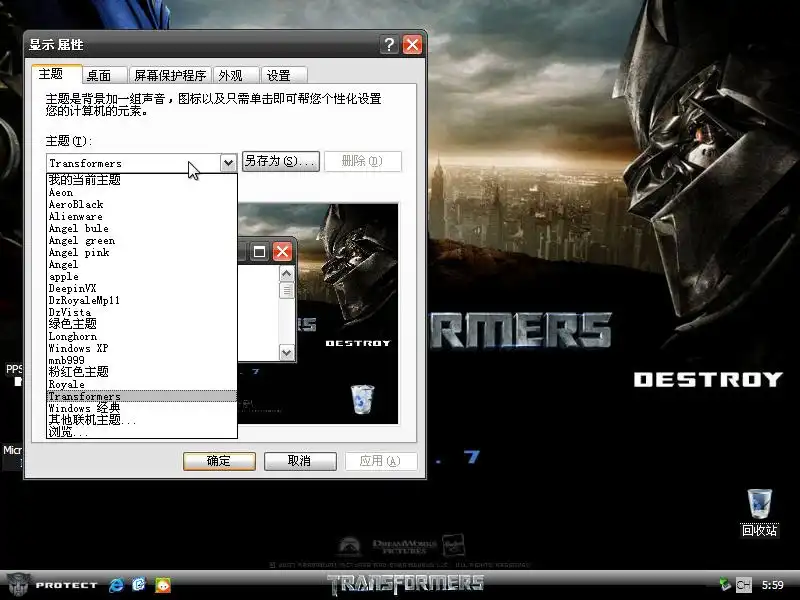Click the PPS desktop shortcut

click(14, 373)
